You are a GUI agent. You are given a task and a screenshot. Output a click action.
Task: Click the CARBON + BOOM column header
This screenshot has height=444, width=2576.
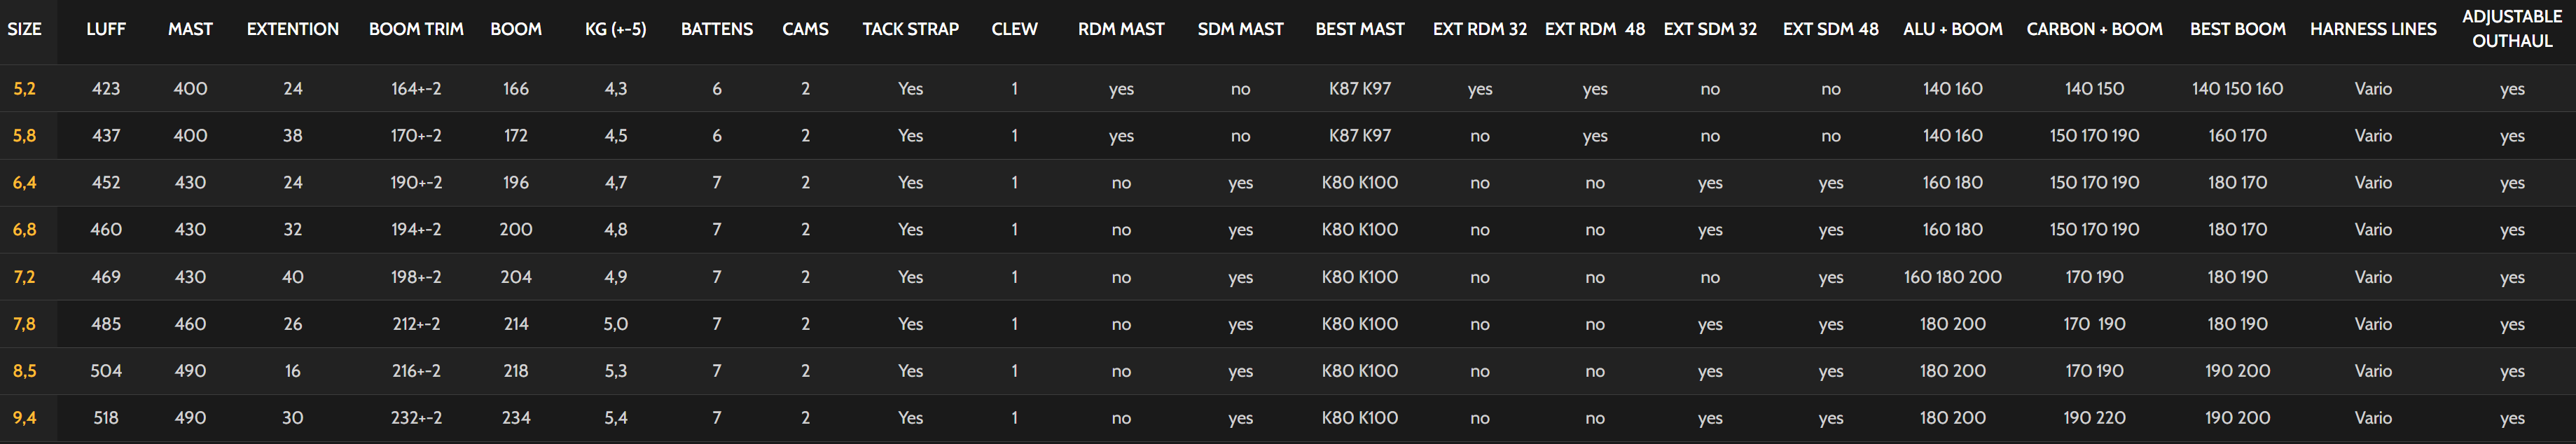[2094, 29]
